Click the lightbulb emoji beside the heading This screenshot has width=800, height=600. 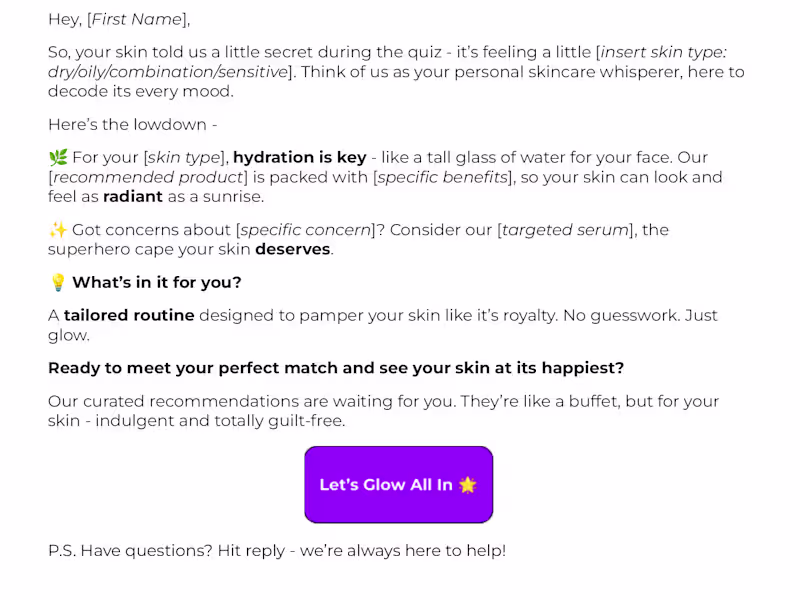[x=58, y=283]
